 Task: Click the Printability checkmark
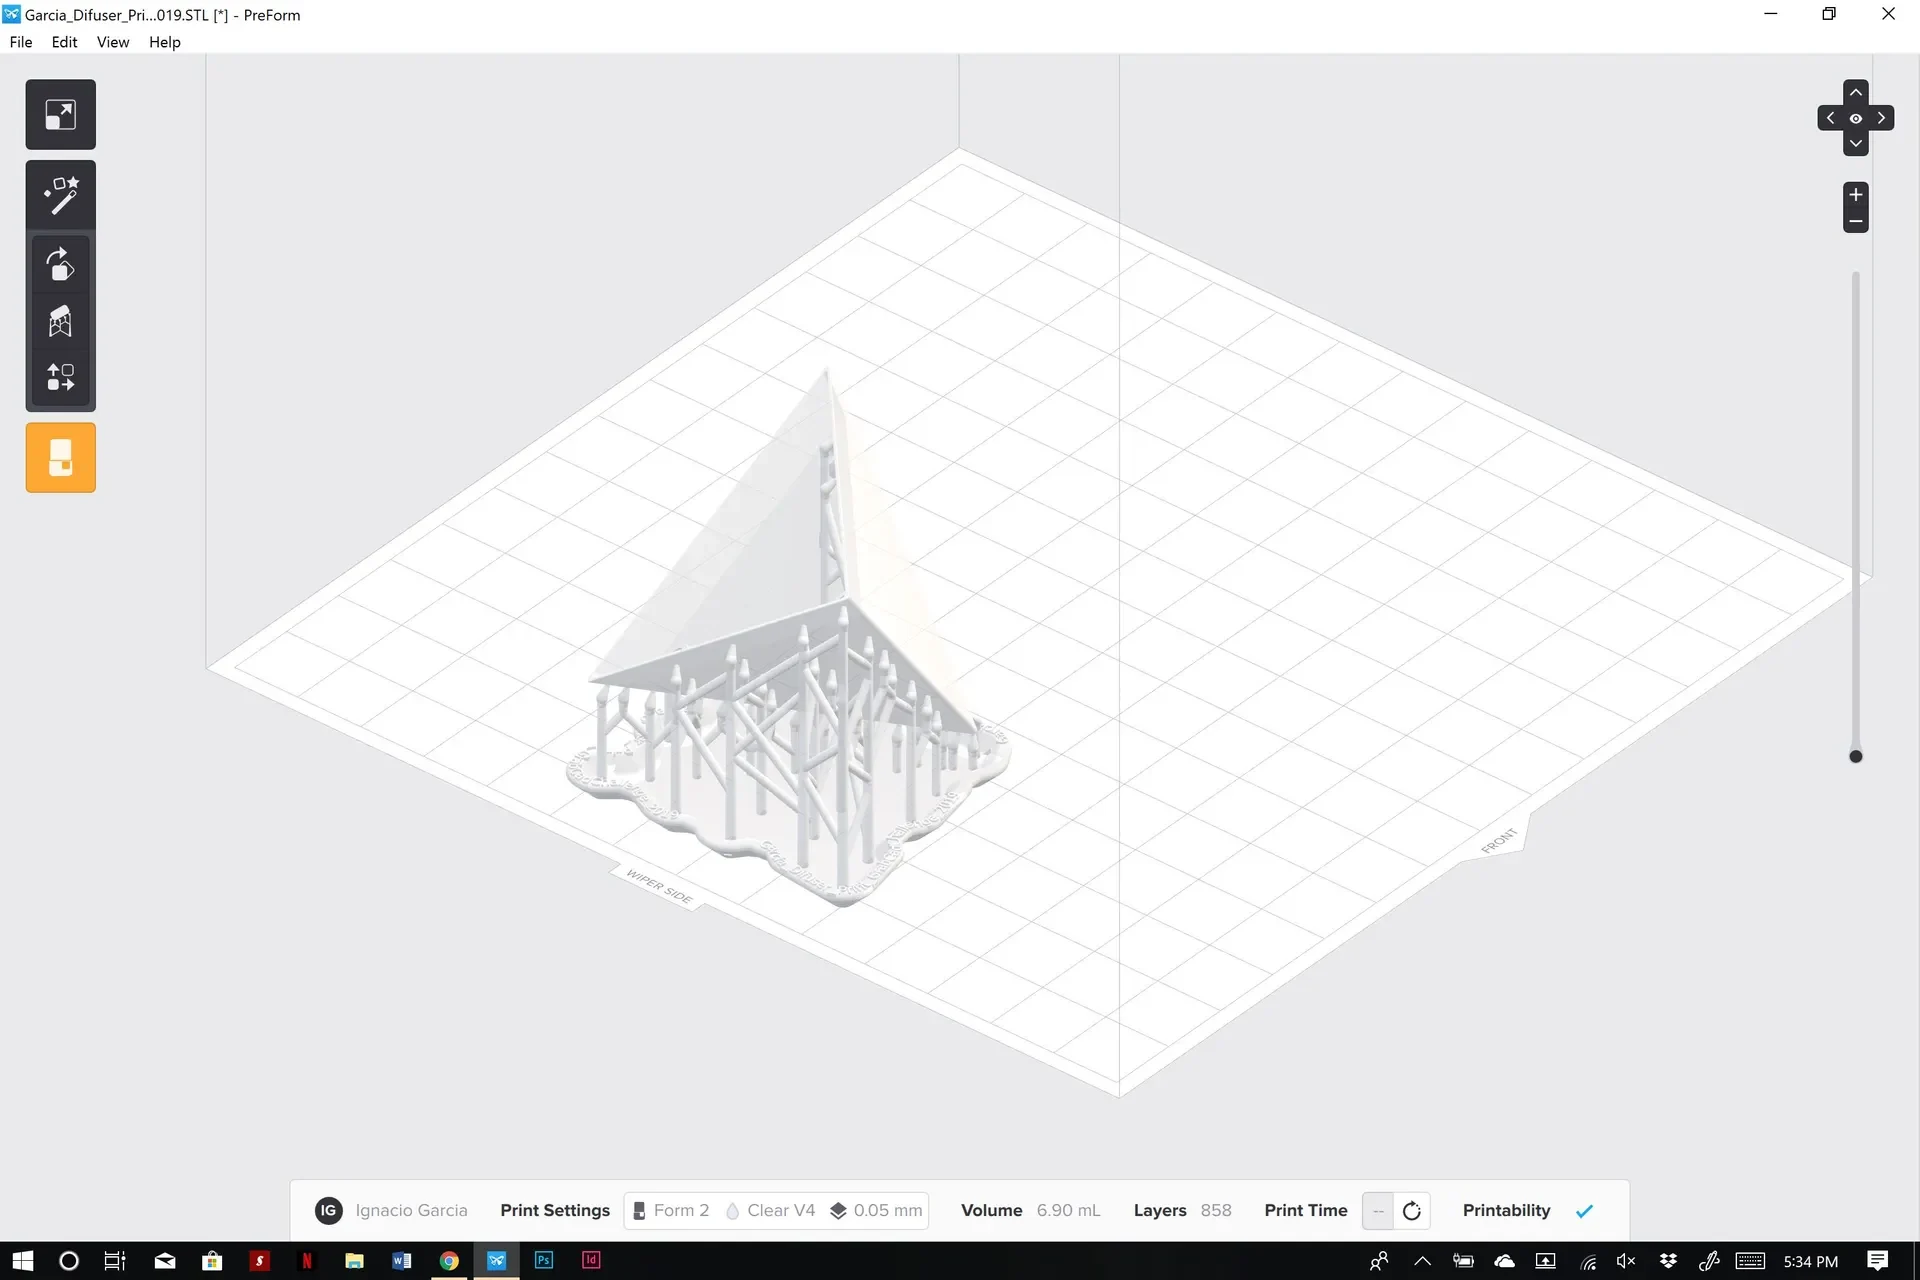1584,1211
